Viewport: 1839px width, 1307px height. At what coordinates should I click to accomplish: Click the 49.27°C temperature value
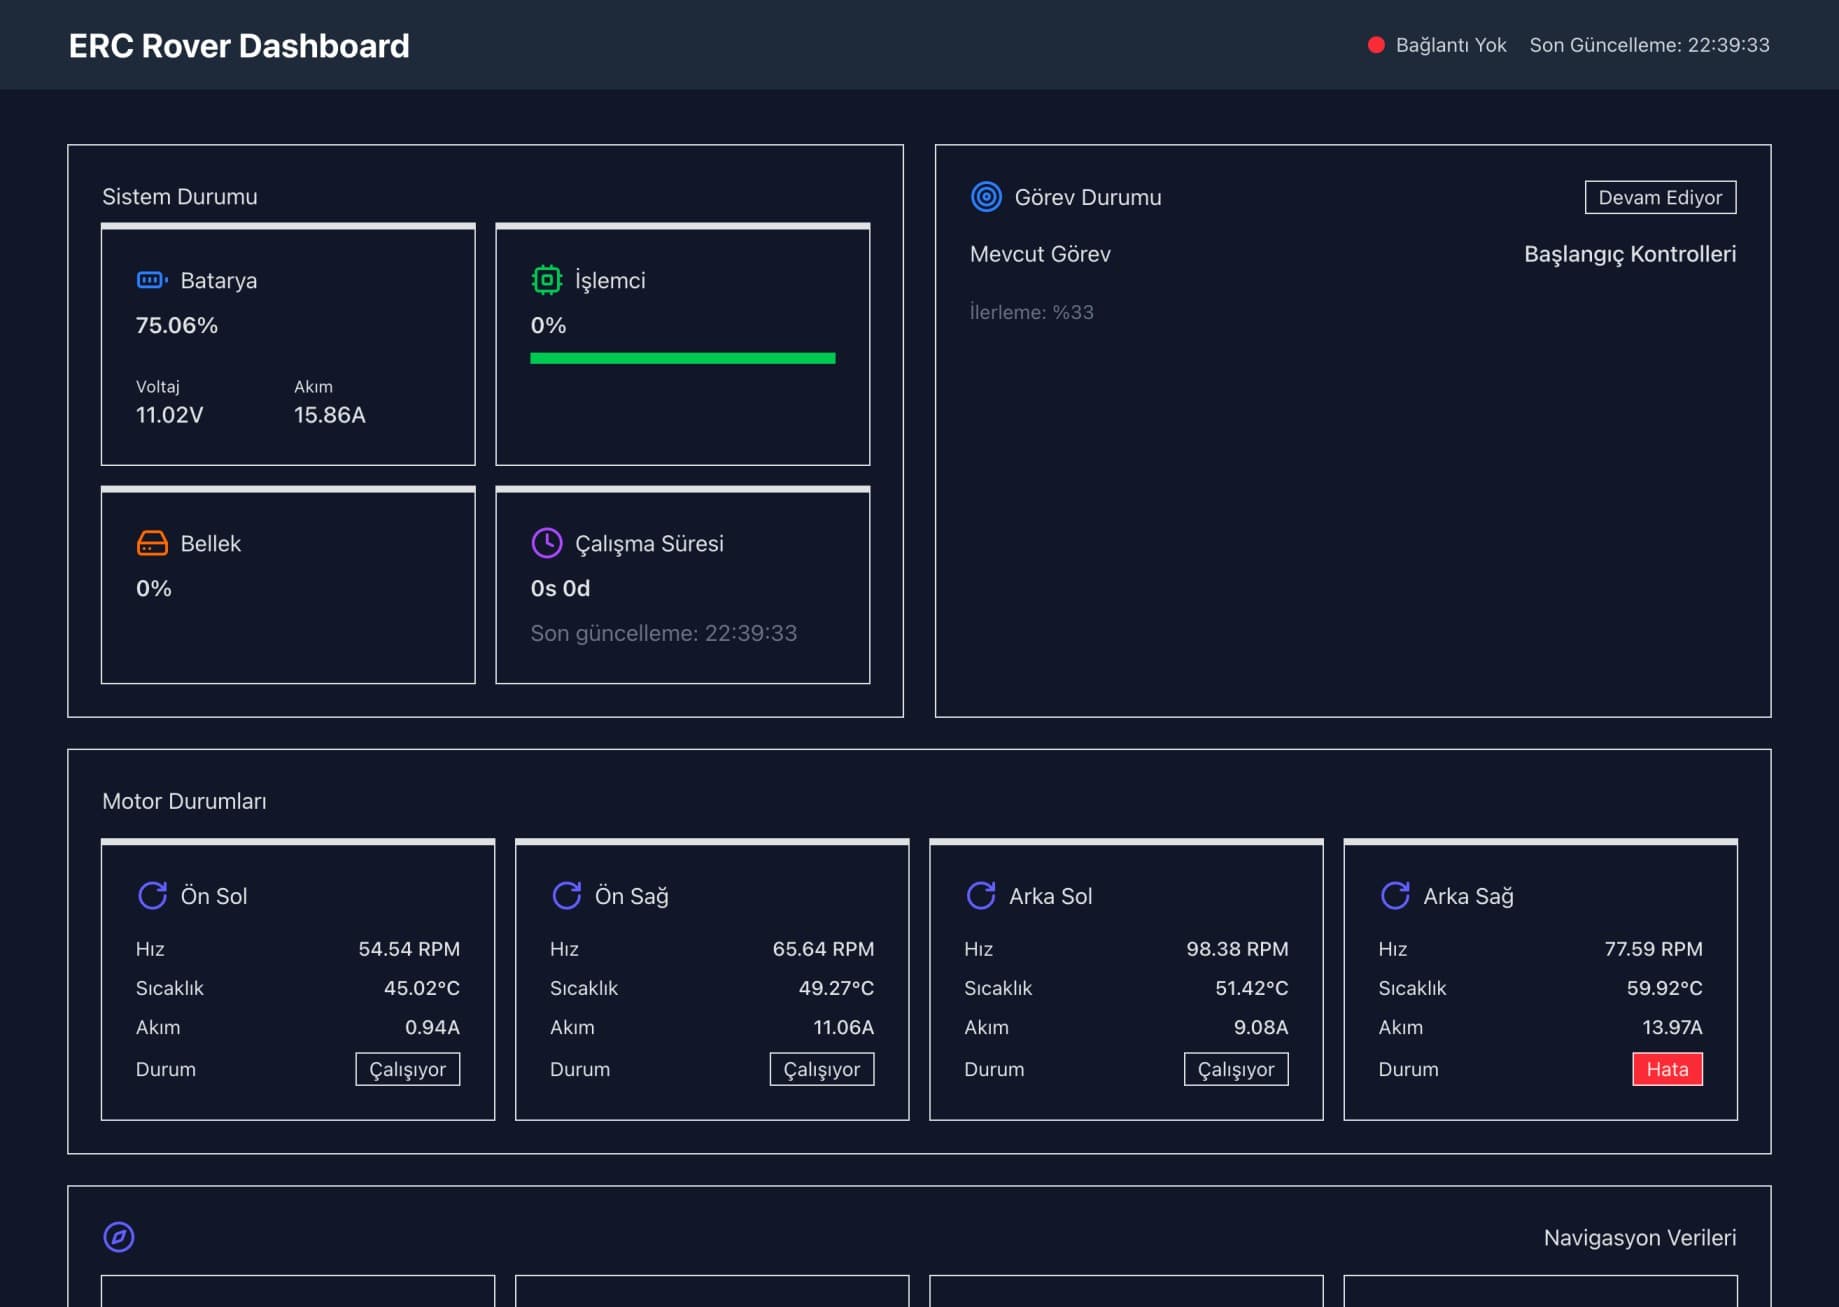tap(836, 988)
